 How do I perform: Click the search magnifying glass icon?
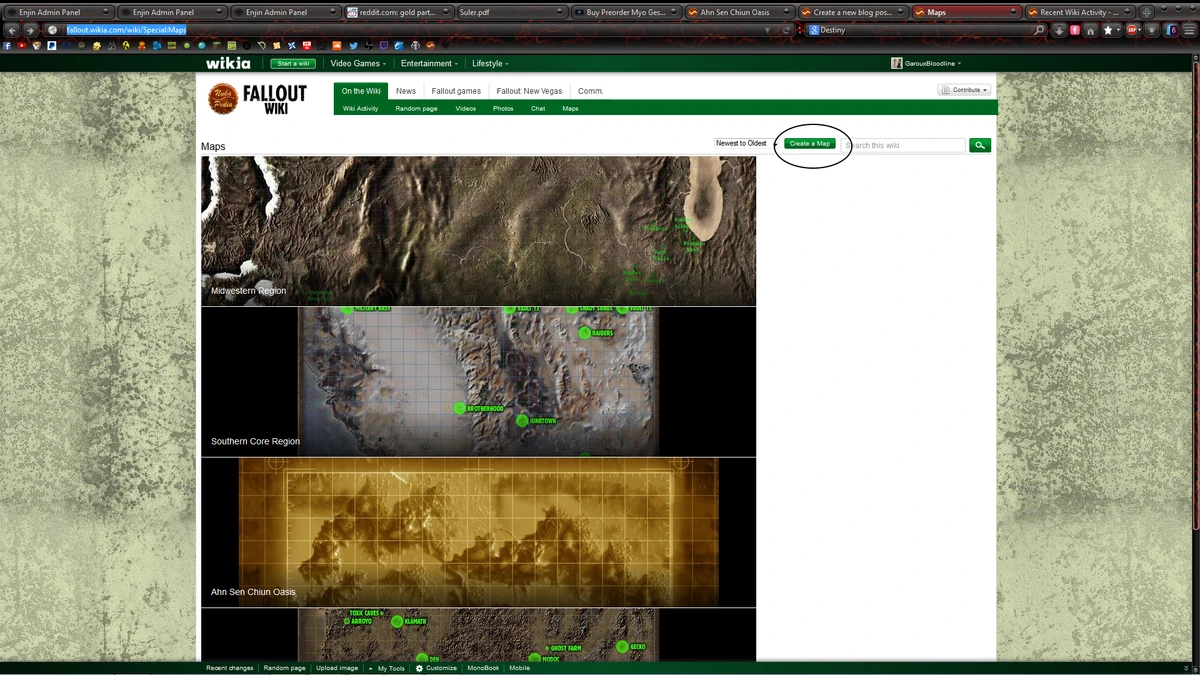click(979, 145)
